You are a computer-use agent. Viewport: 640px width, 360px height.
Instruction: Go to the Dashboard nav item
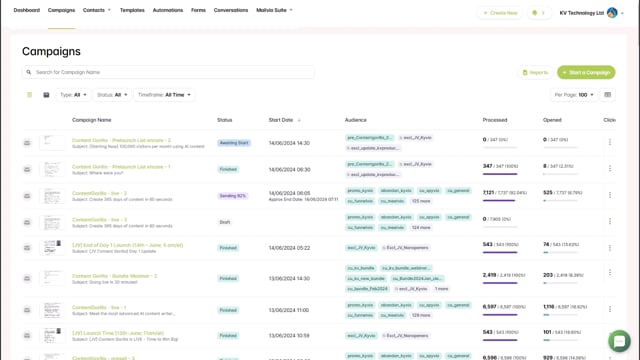(27, 10)
